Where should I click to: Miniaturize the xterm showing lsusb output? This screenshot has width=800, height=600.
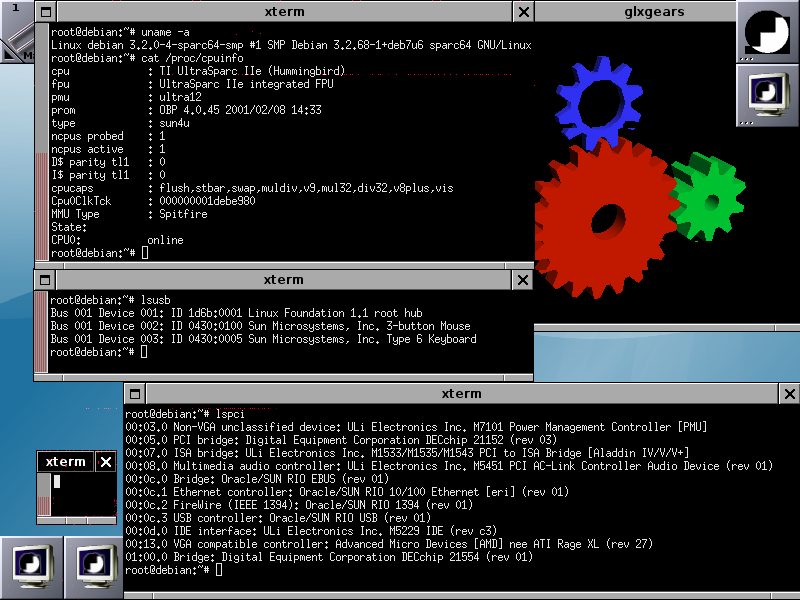45,280
